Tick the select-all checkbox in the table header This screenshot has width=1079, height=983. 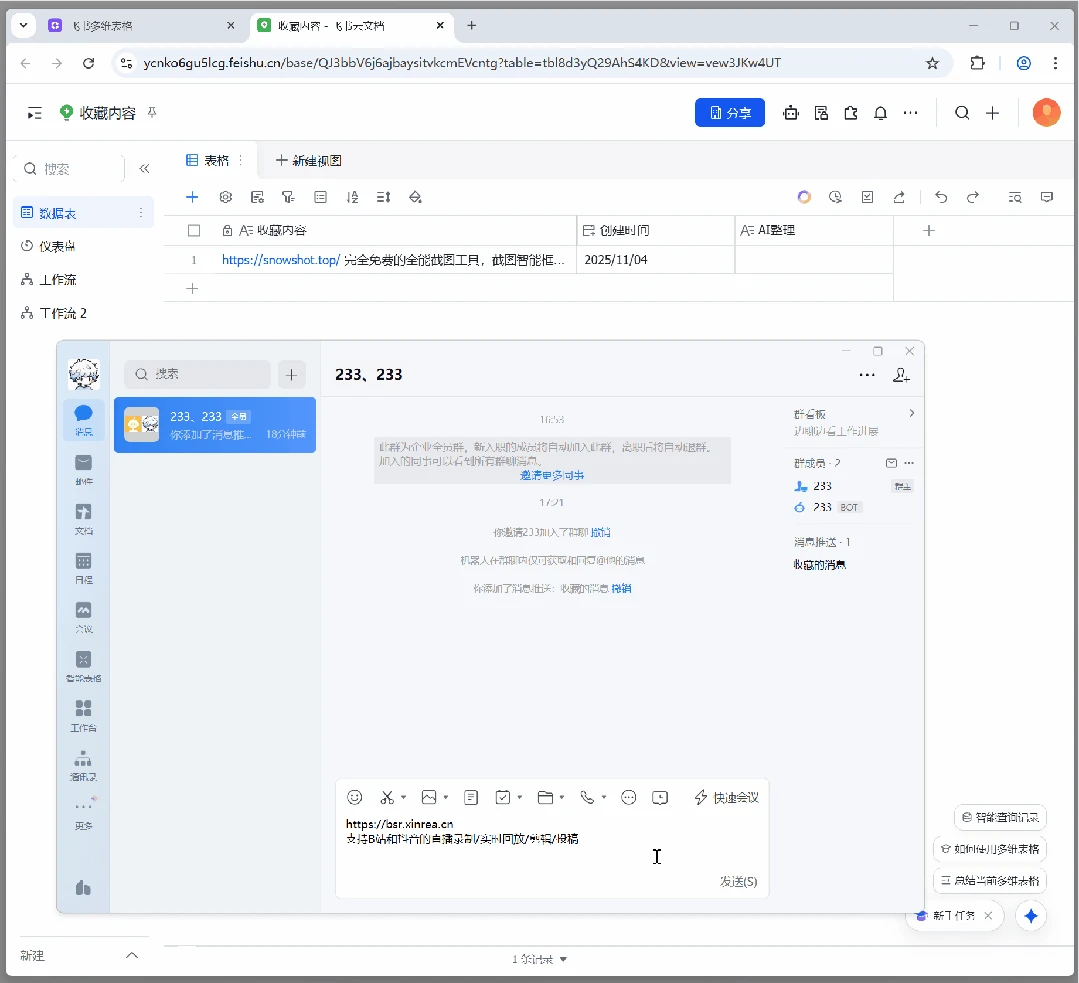point(194,231)
